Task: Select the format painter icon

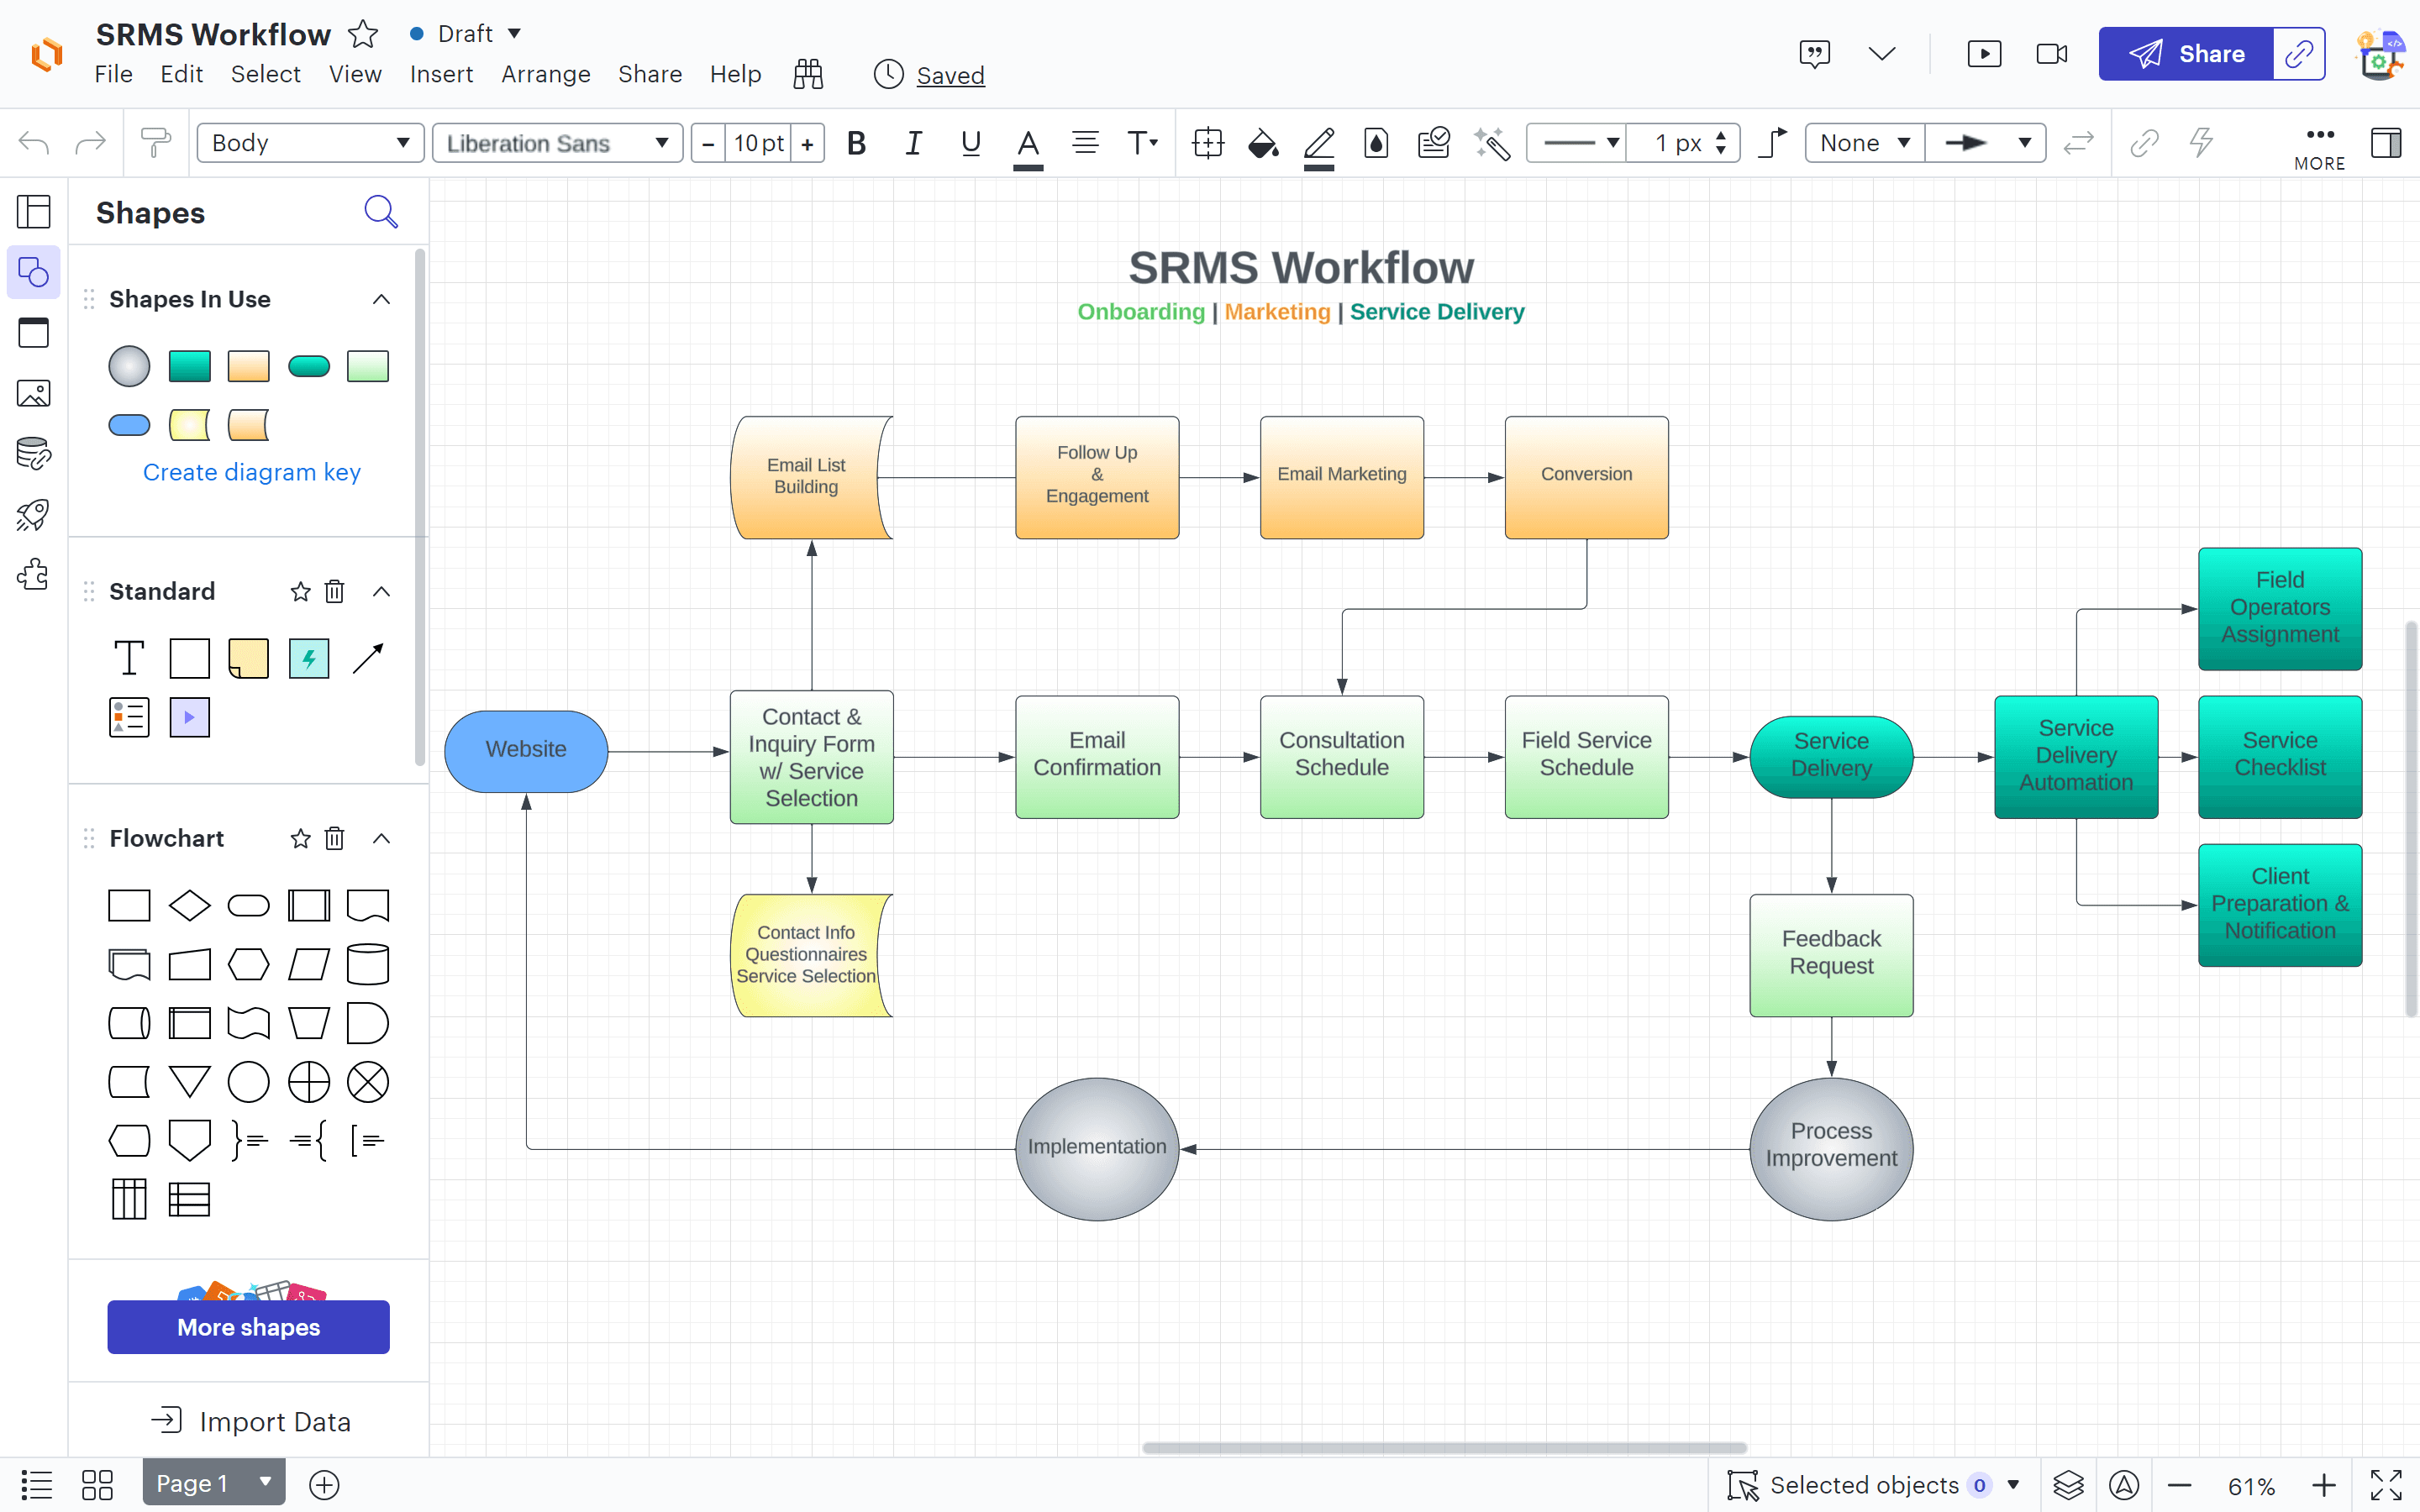Action: pyautogui.click(x=155, y=143)
